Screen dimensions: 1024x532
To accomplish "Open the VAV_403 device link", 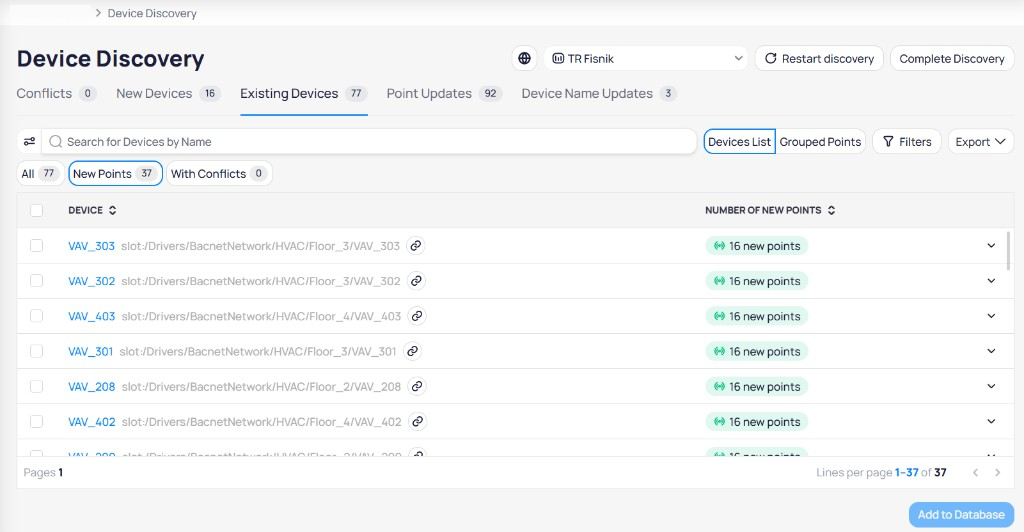I will coord(91,317).
